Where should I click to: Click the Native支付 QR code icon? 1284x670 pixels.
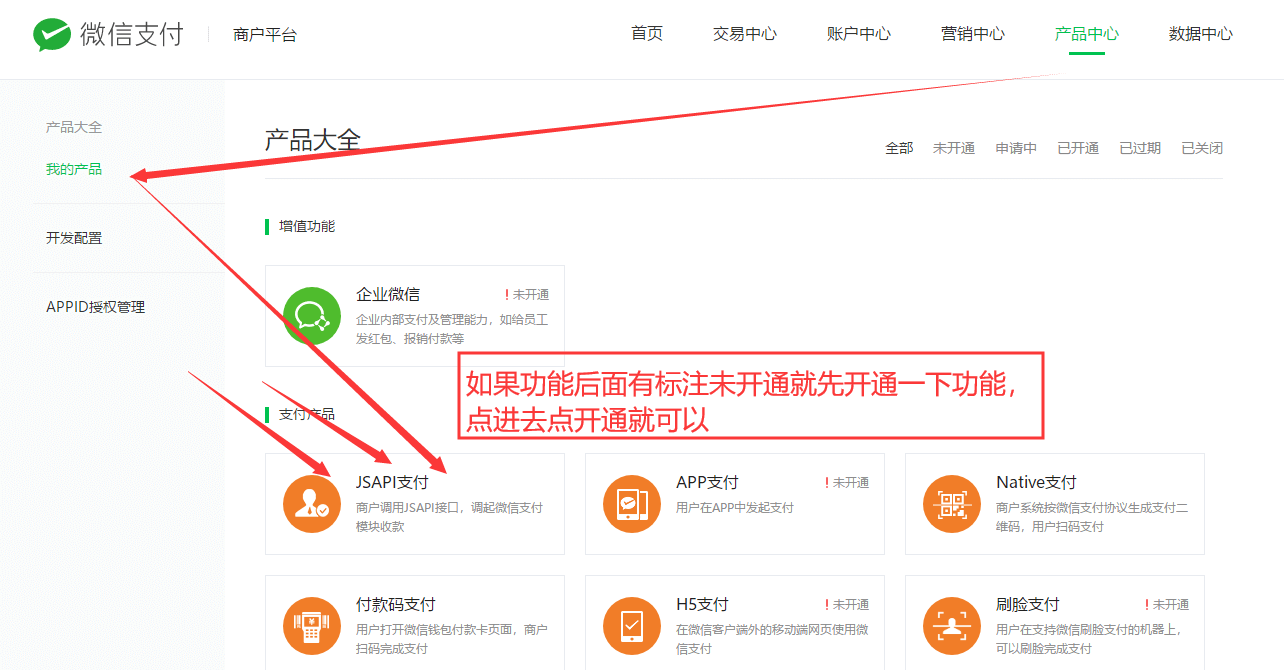pyautogui.click(x=952, y=504)
